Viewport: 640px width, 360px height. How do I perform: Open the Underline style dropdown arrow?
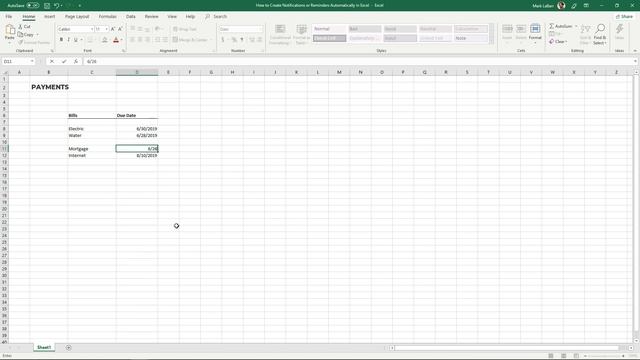[x=82, y=40]
